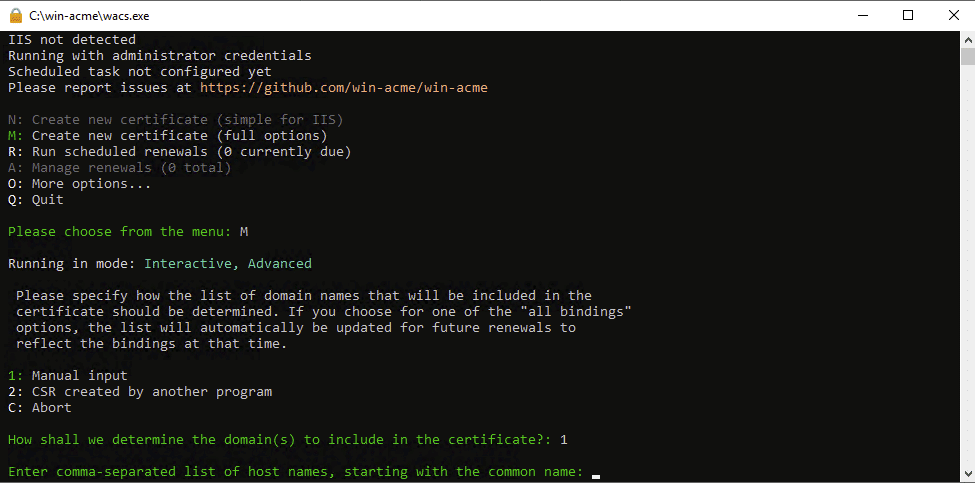Click the vertical scrollbar thumb
The image size is (975, 483).
[968, 55]
